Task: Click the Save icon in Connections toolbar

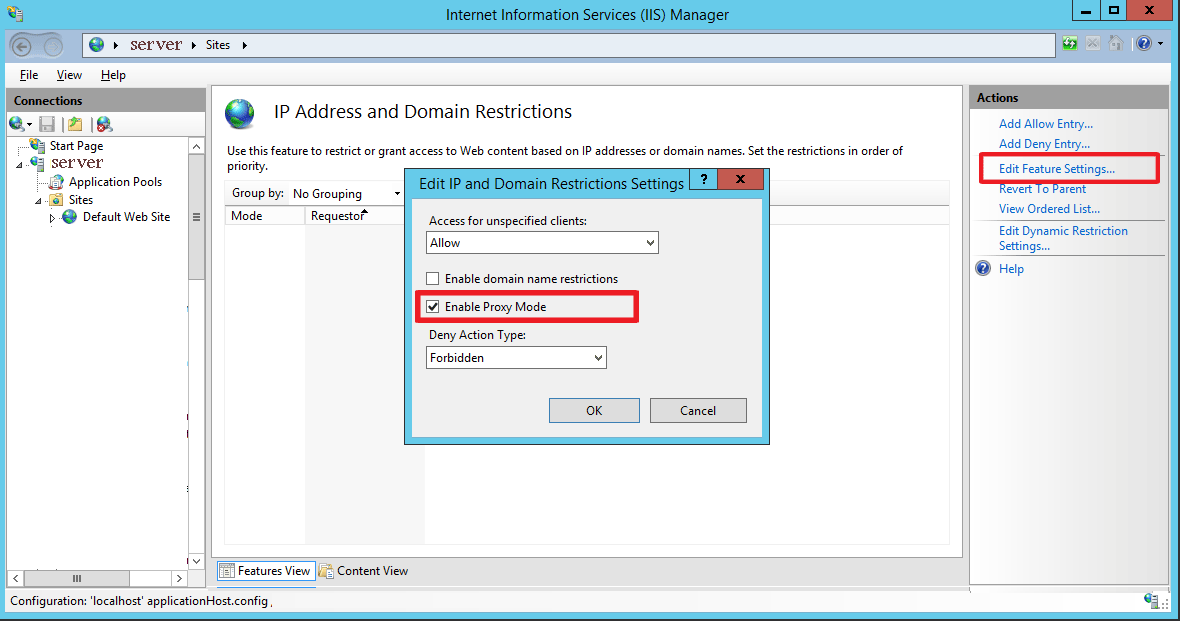Action: tap(47, 124)
